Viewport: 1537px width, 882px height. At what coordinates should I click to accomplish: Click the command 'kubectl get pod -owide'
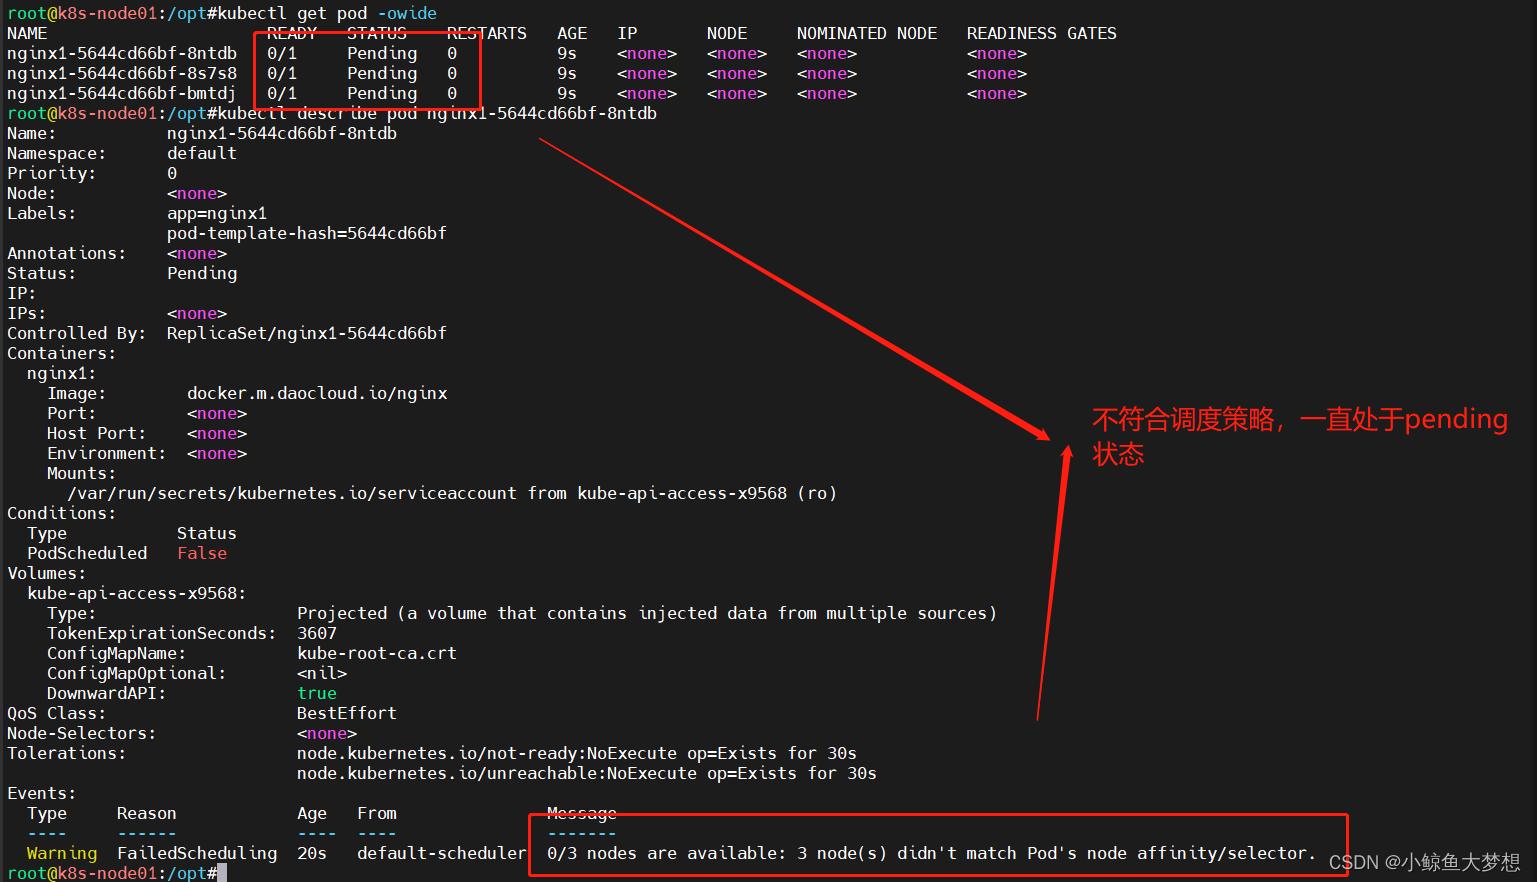(327, 13)
